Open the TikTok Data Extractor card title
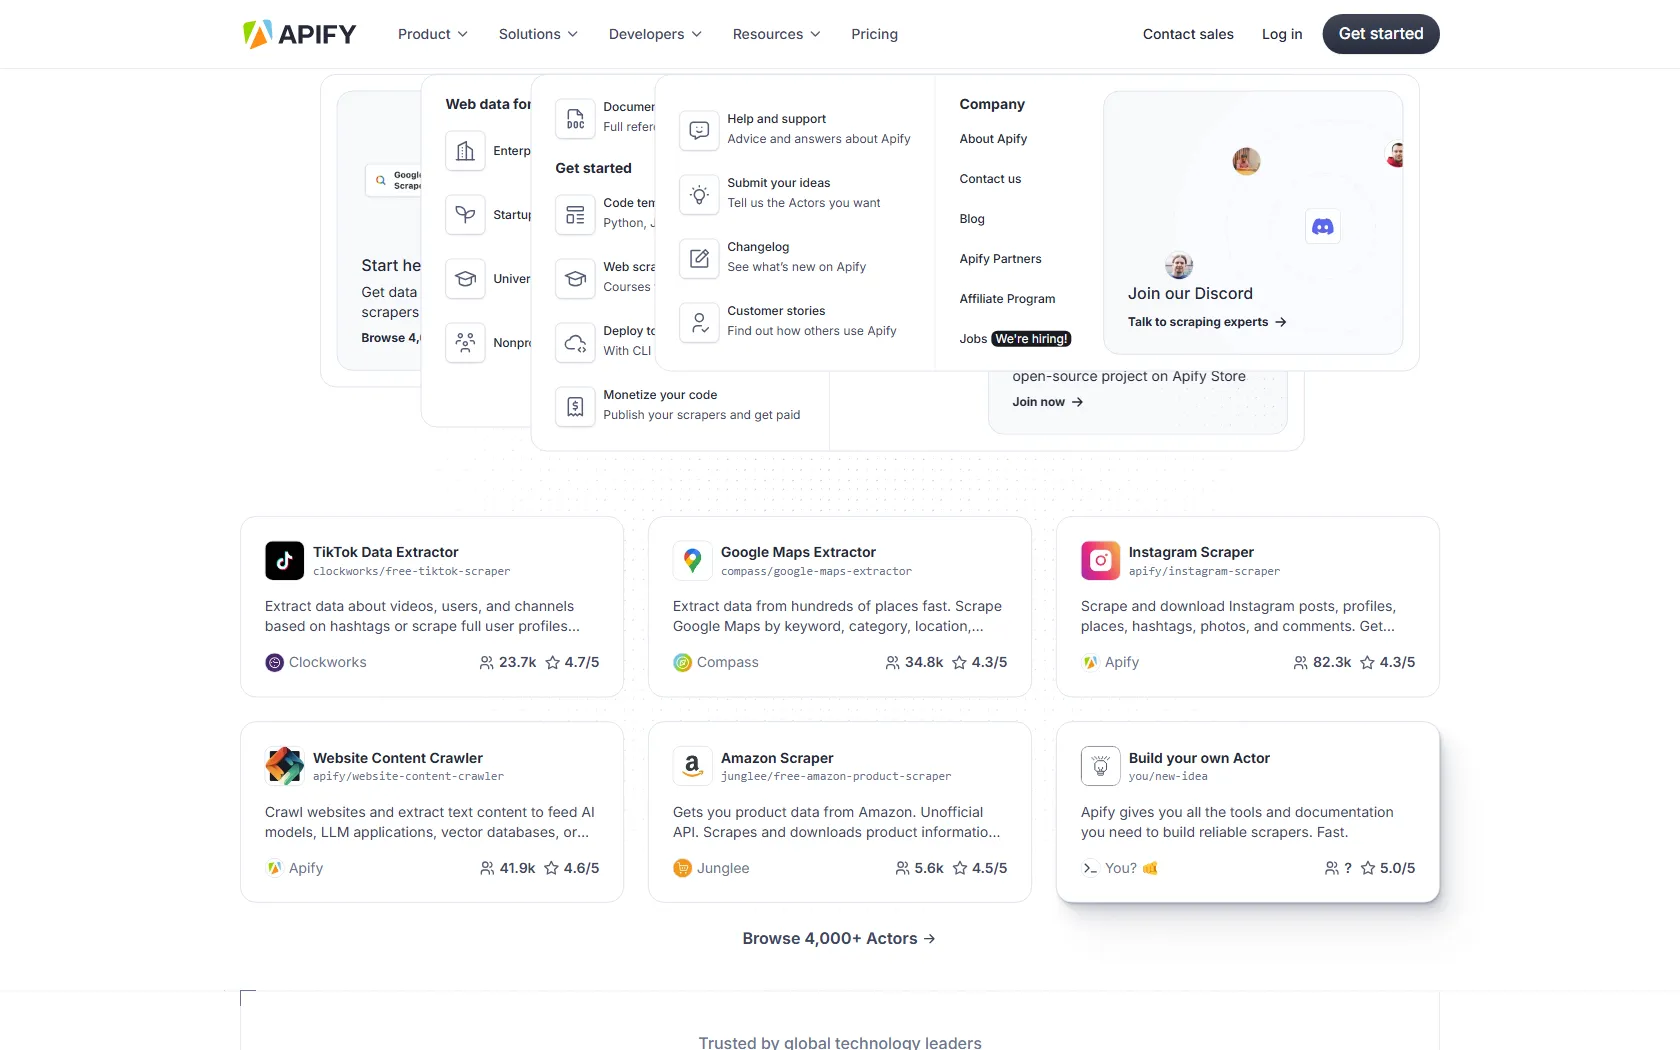1680x1050 pixels. coord(385,552)
